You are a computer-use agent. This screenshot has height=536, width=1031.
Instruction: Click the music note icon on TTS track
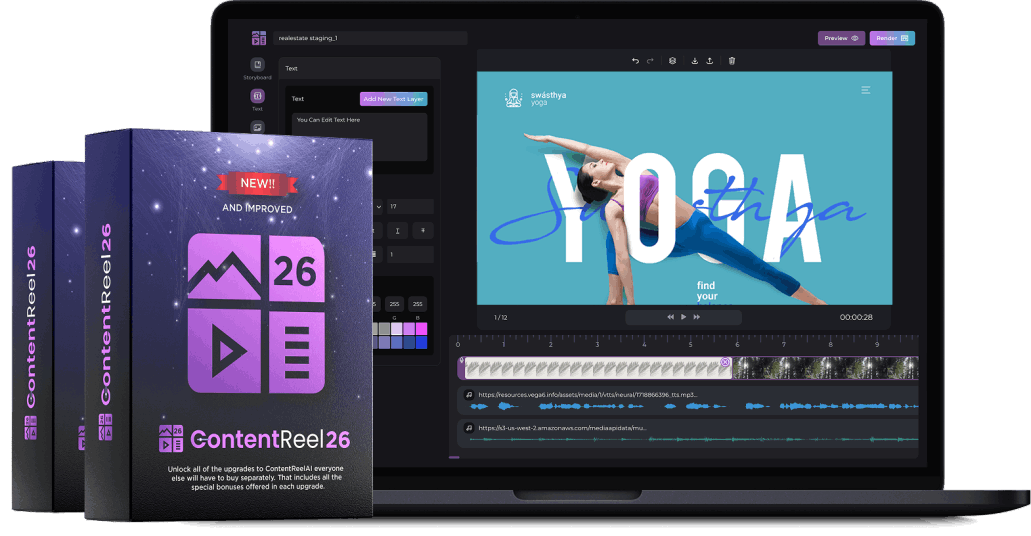tap(469, 394)
